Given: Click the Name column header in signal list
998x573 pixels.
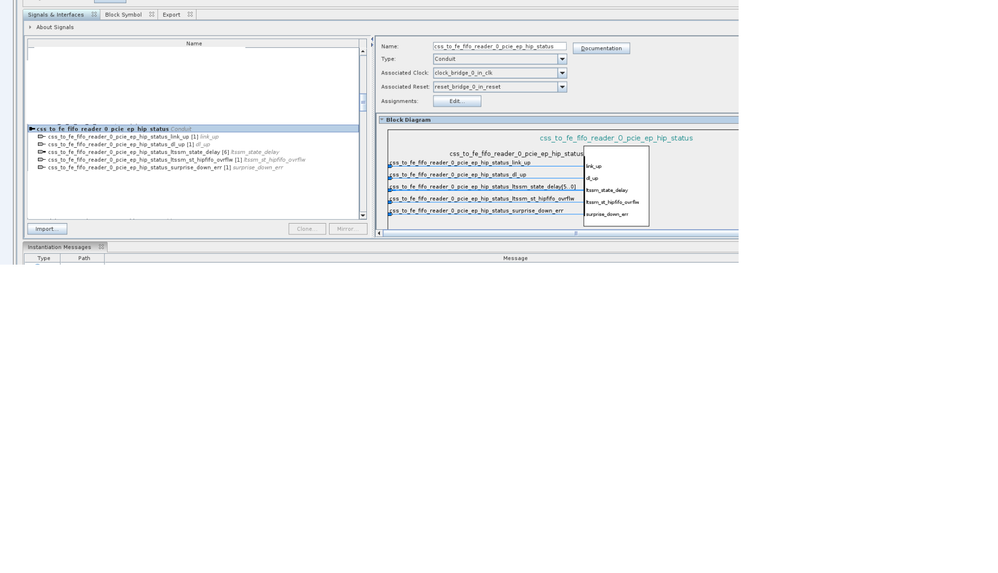Looking at the screenshot, I should 193,43.
